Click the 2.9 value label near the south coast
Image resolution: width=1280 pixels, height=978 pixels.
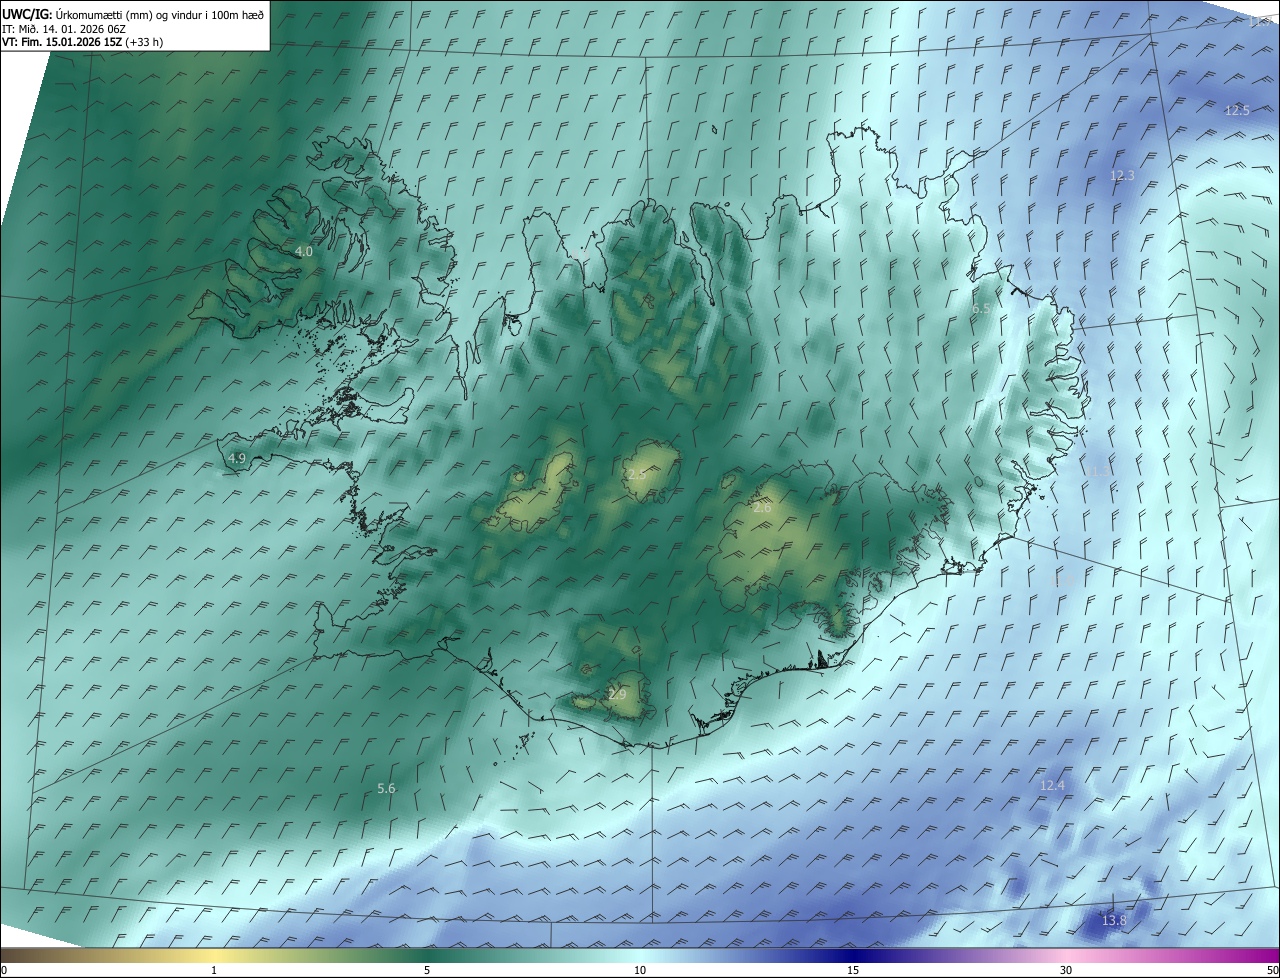(x=617, y=694)
